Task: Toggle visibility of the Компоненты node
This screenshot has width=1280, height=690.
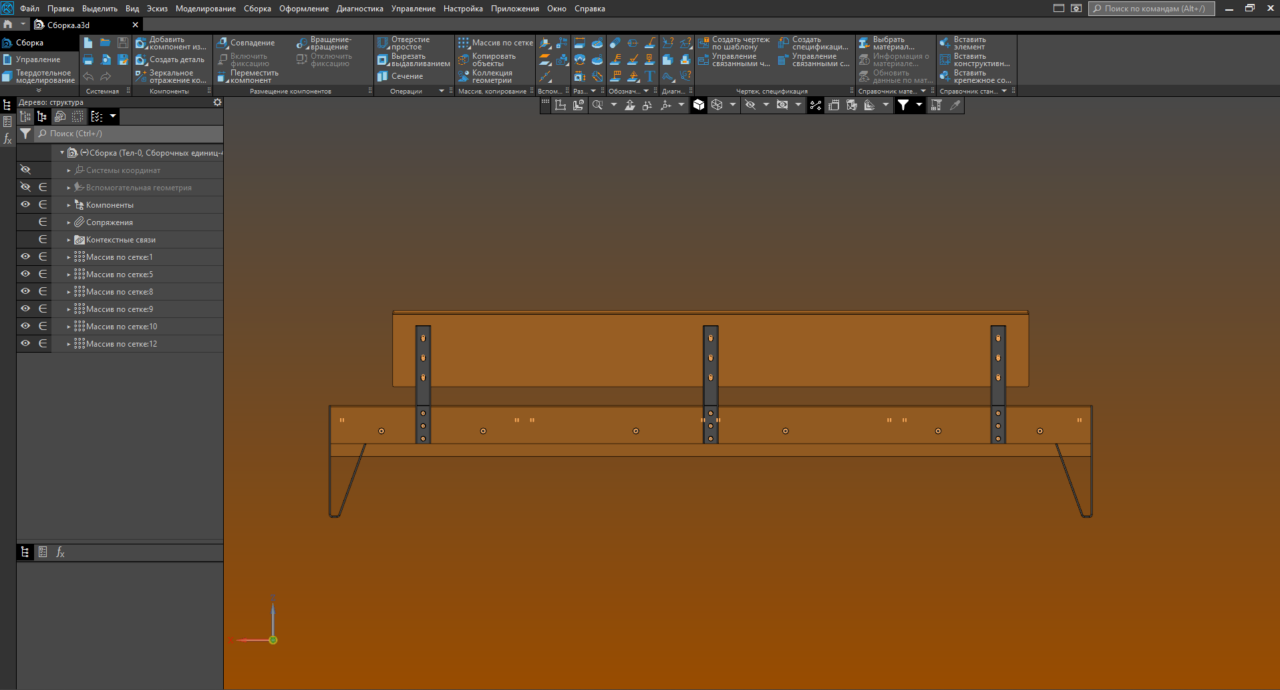Action: tap(25, 205)
